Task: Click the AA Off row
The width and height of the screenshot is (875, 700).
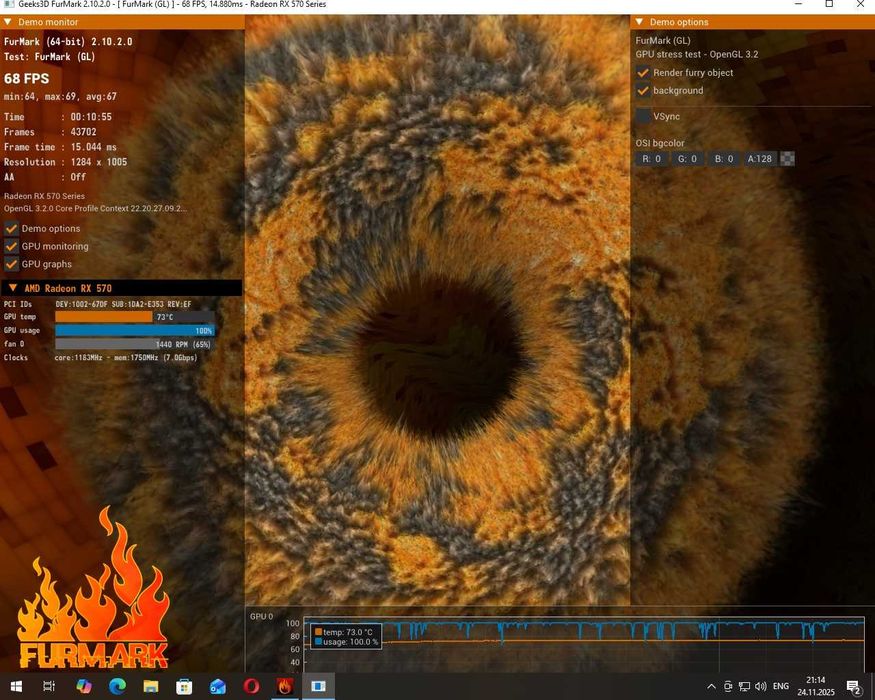Action: (45, 178)
